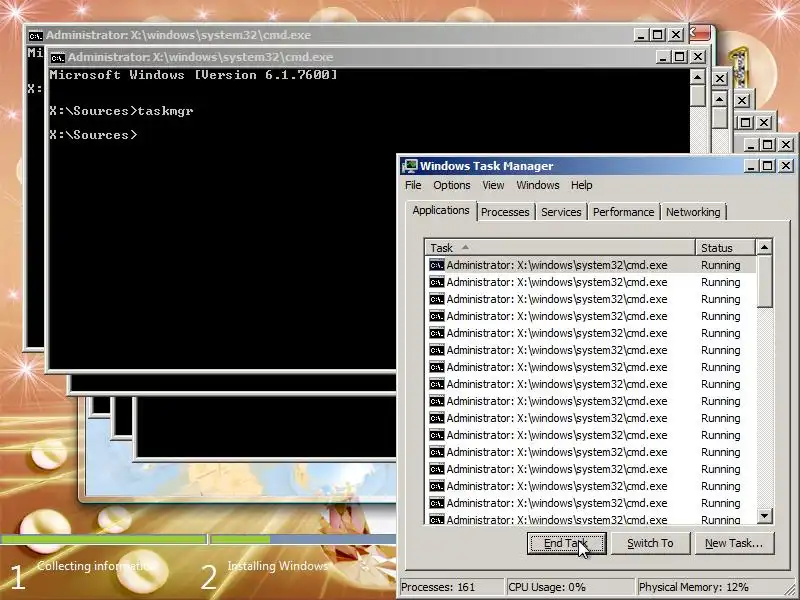Maximize the rear cmd.exe window
Image resolution: width=800 pixels, height=600 pixels.
[658, 35]
